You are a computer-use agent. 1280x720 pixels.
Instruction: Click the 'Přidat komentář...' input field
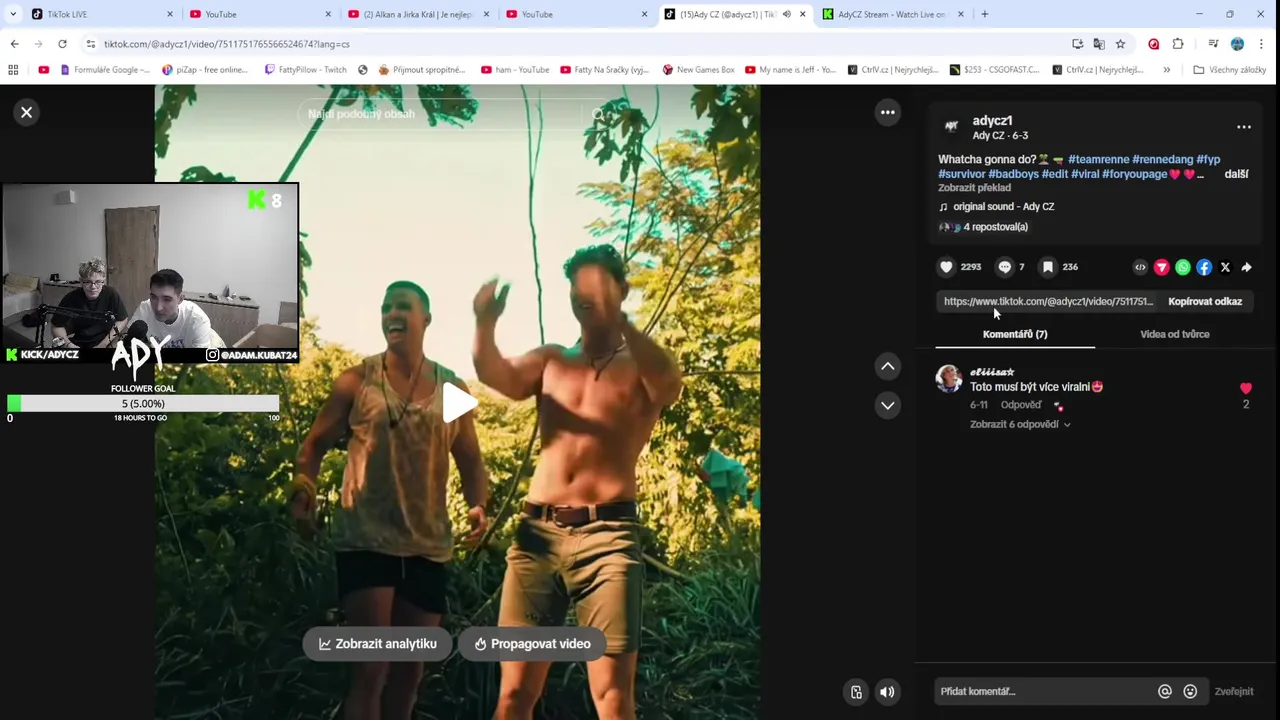click(x=1043, y=691)
